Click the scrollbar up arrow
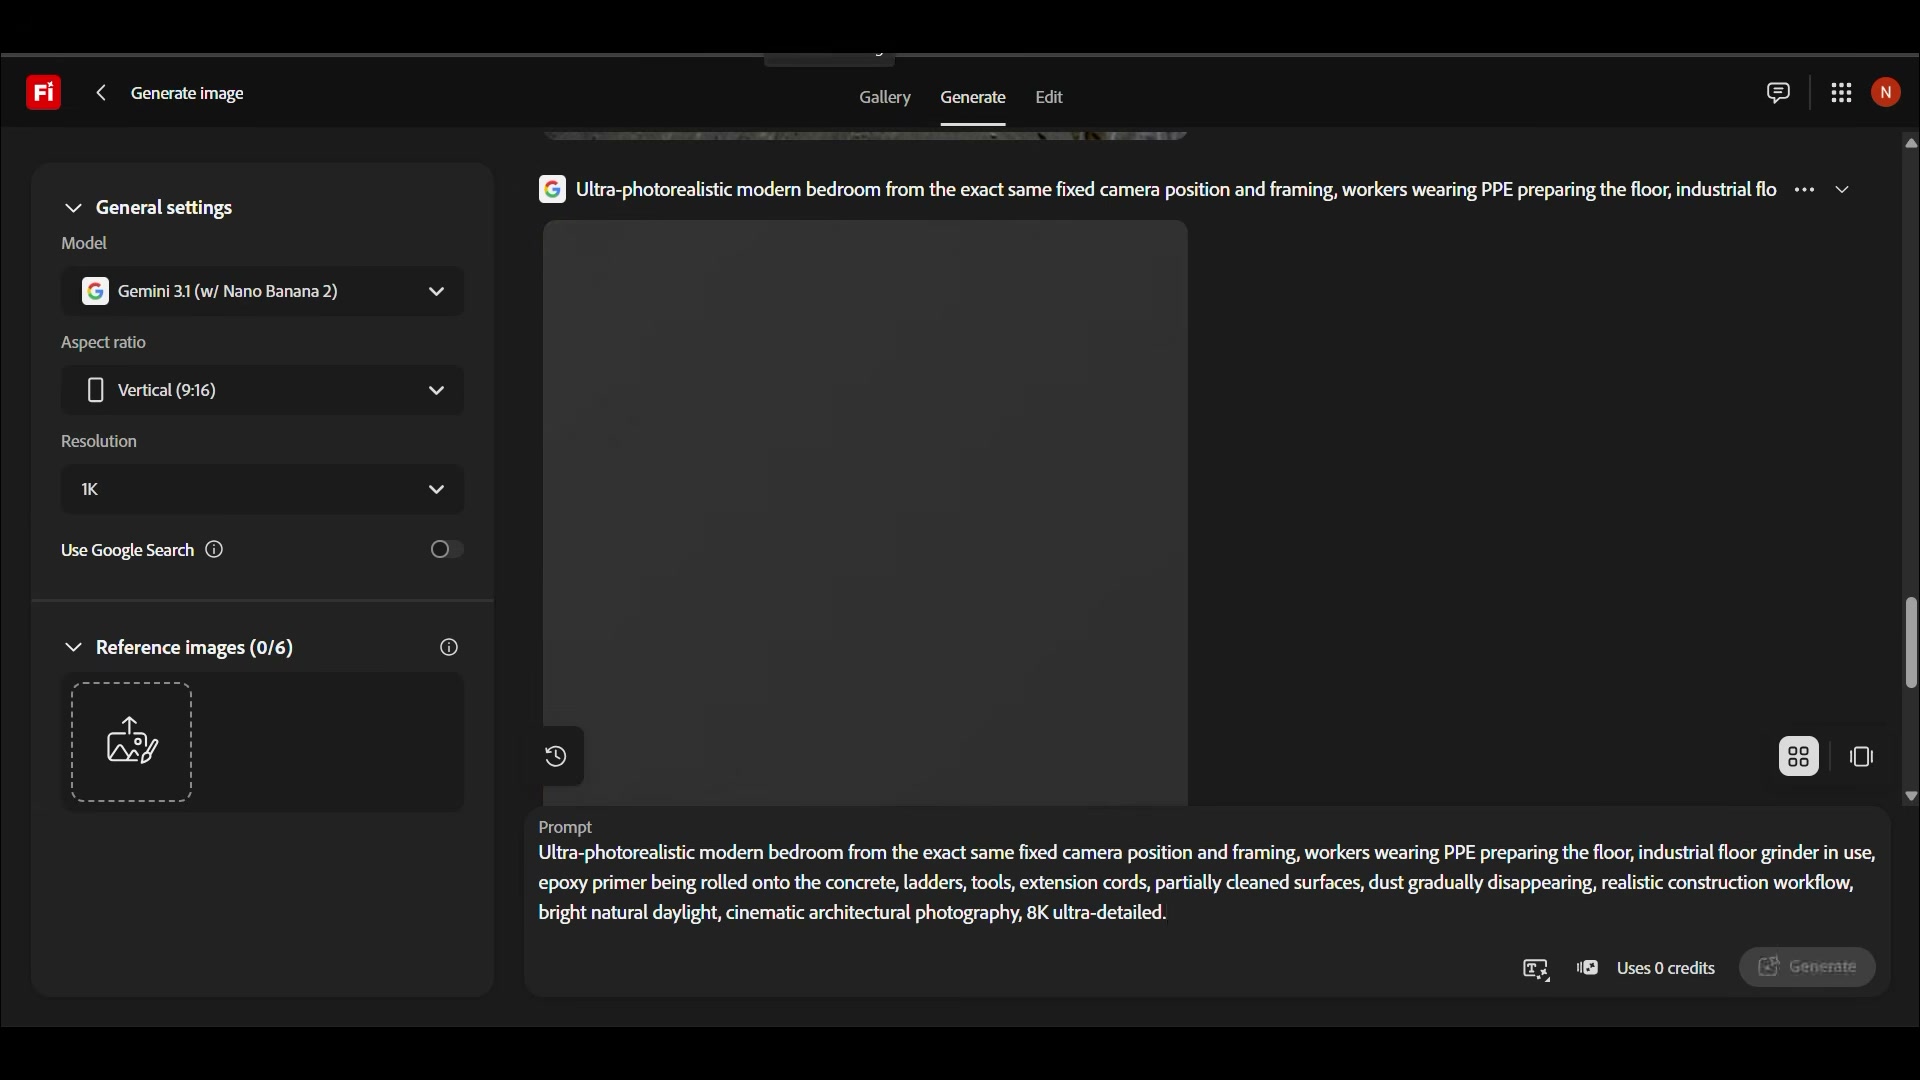The width and height of the screenshot is (1920, 1080). (1911, 144)
